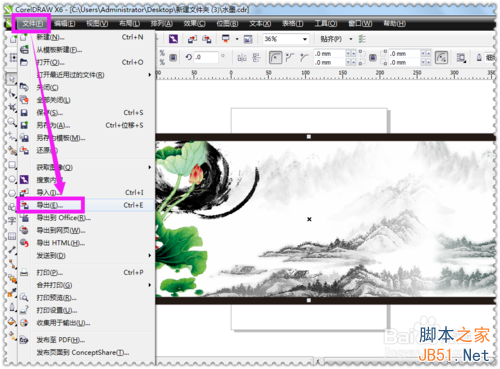This screenshot has width=500, height=369.
Task: Choose 发布页面到 ConceptShare(T)... entry
Action: 86,352
